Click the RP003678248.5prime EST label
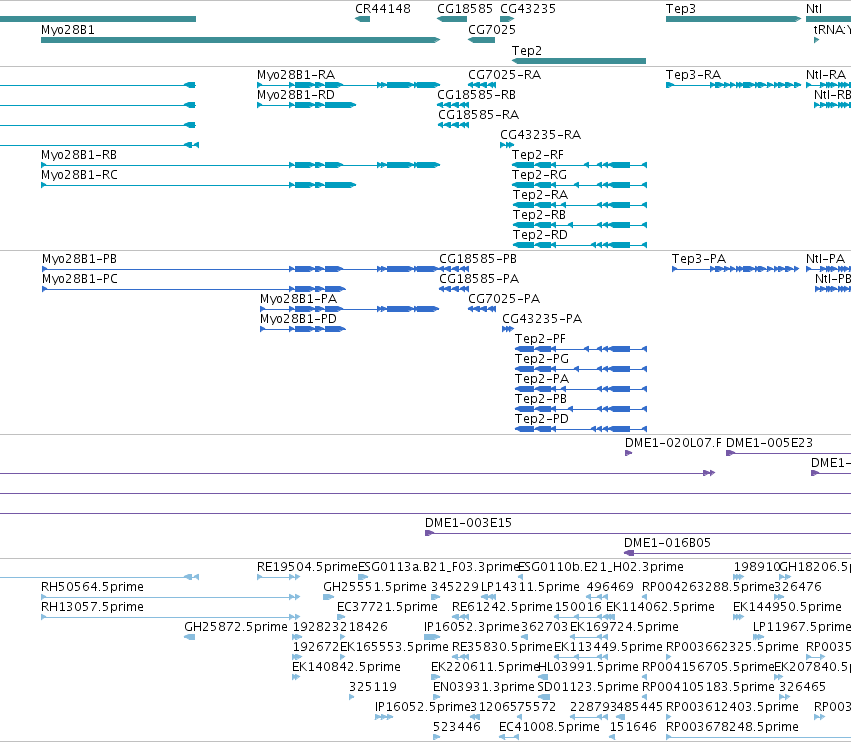 click(732, 727)
